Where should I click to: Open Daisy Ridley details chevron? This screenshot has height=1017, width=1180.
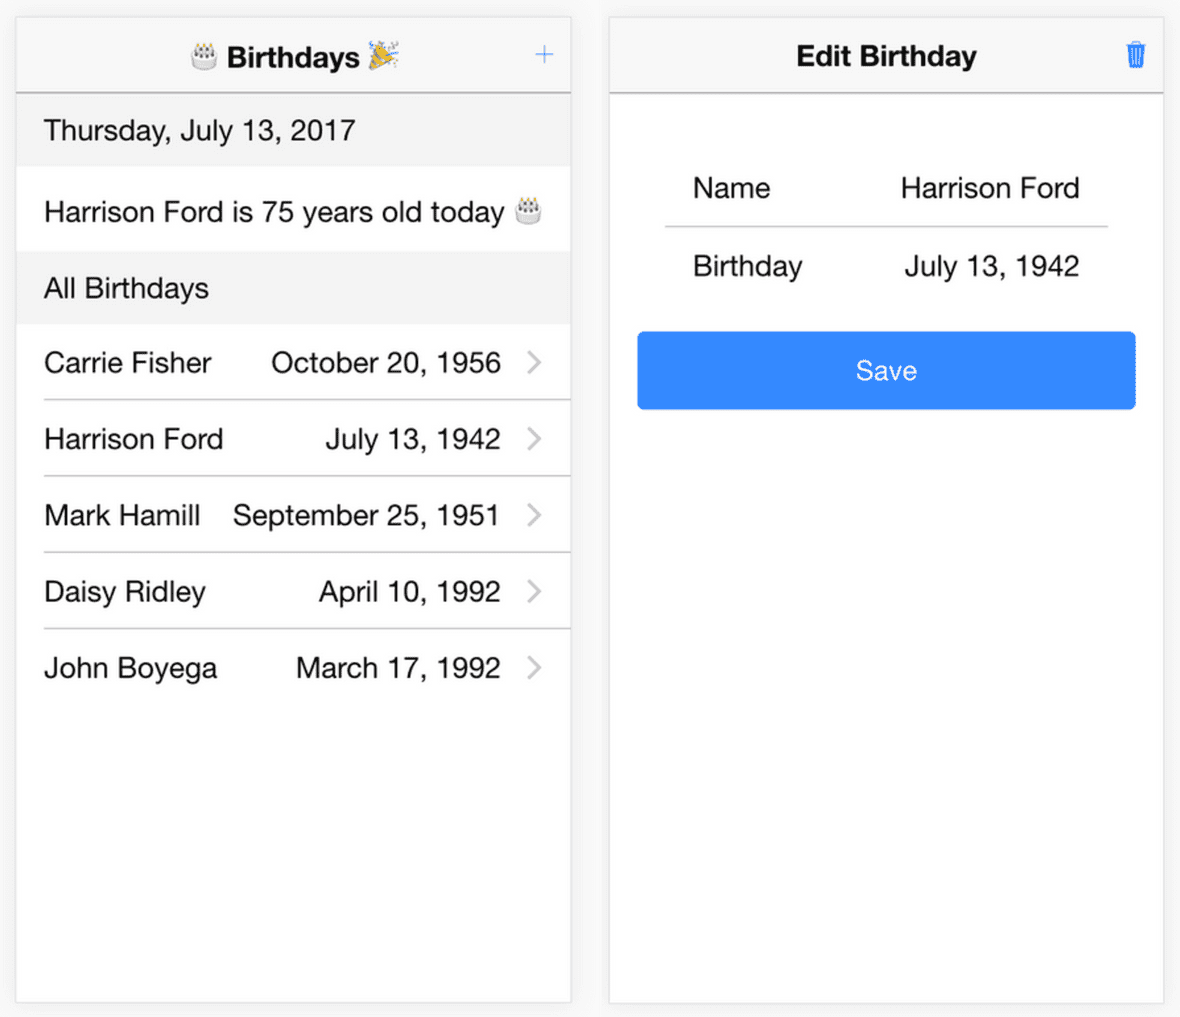pyautogui.click(x=534, y=591)
